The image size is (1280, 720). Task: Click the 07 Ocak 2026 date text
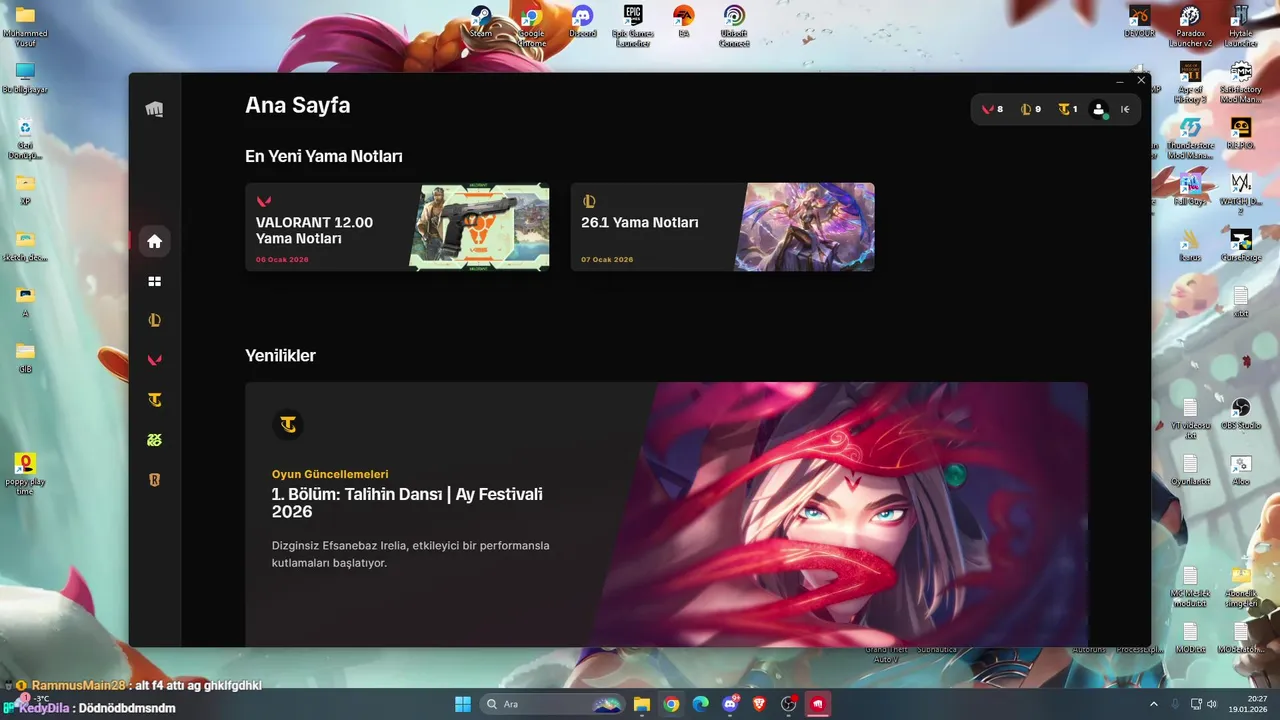click(607, 260)
